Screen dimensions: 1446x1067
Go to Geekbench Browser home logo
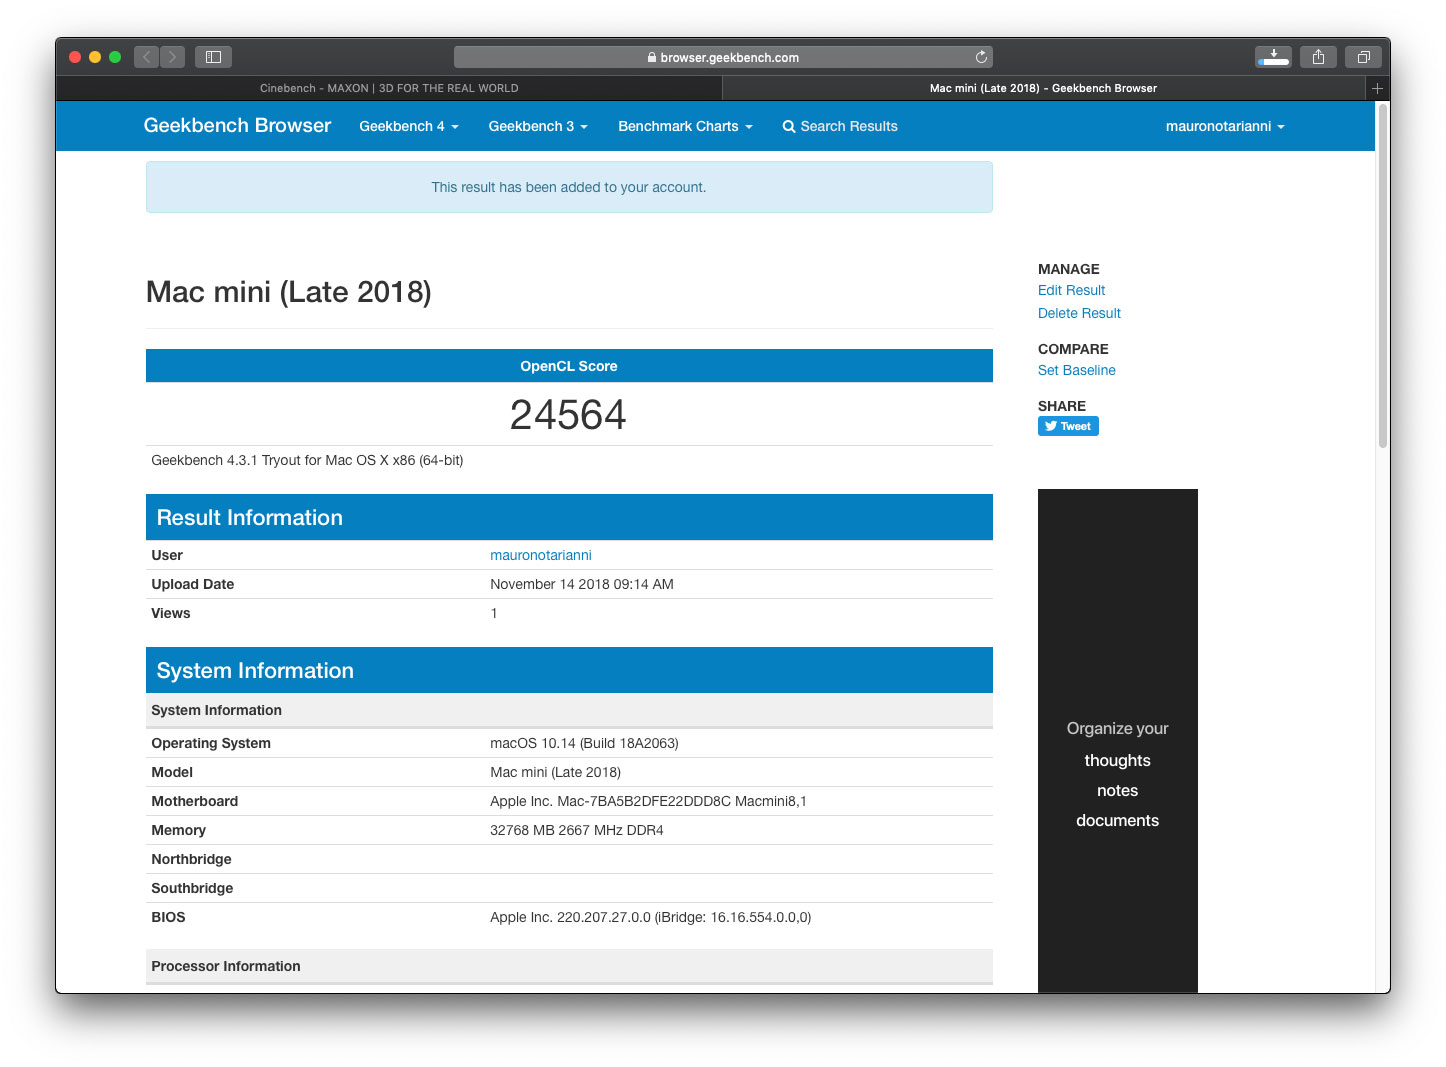point(237,125)
